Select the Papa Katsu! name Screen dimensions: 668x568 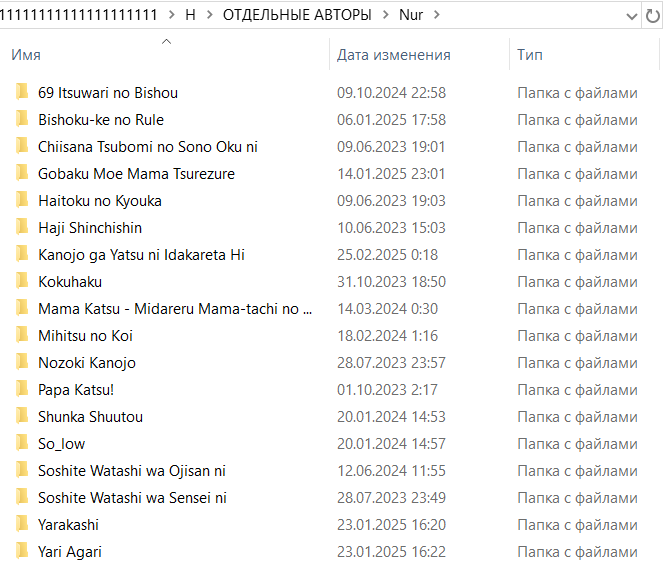76,390
